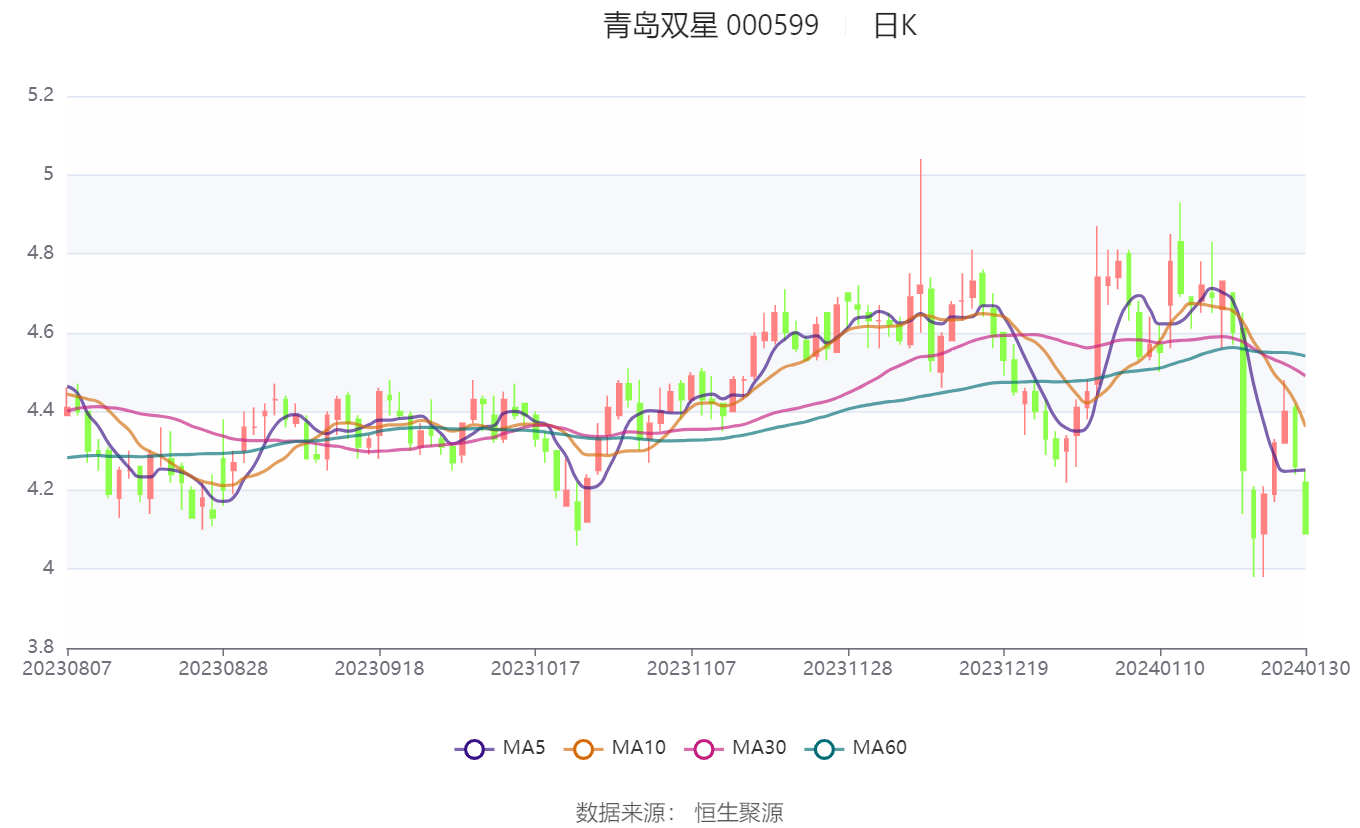The width and height of the screenshot is (1360, 828).
Task: Click the y-axis value 3.8
Action: [x=41, y=647]
